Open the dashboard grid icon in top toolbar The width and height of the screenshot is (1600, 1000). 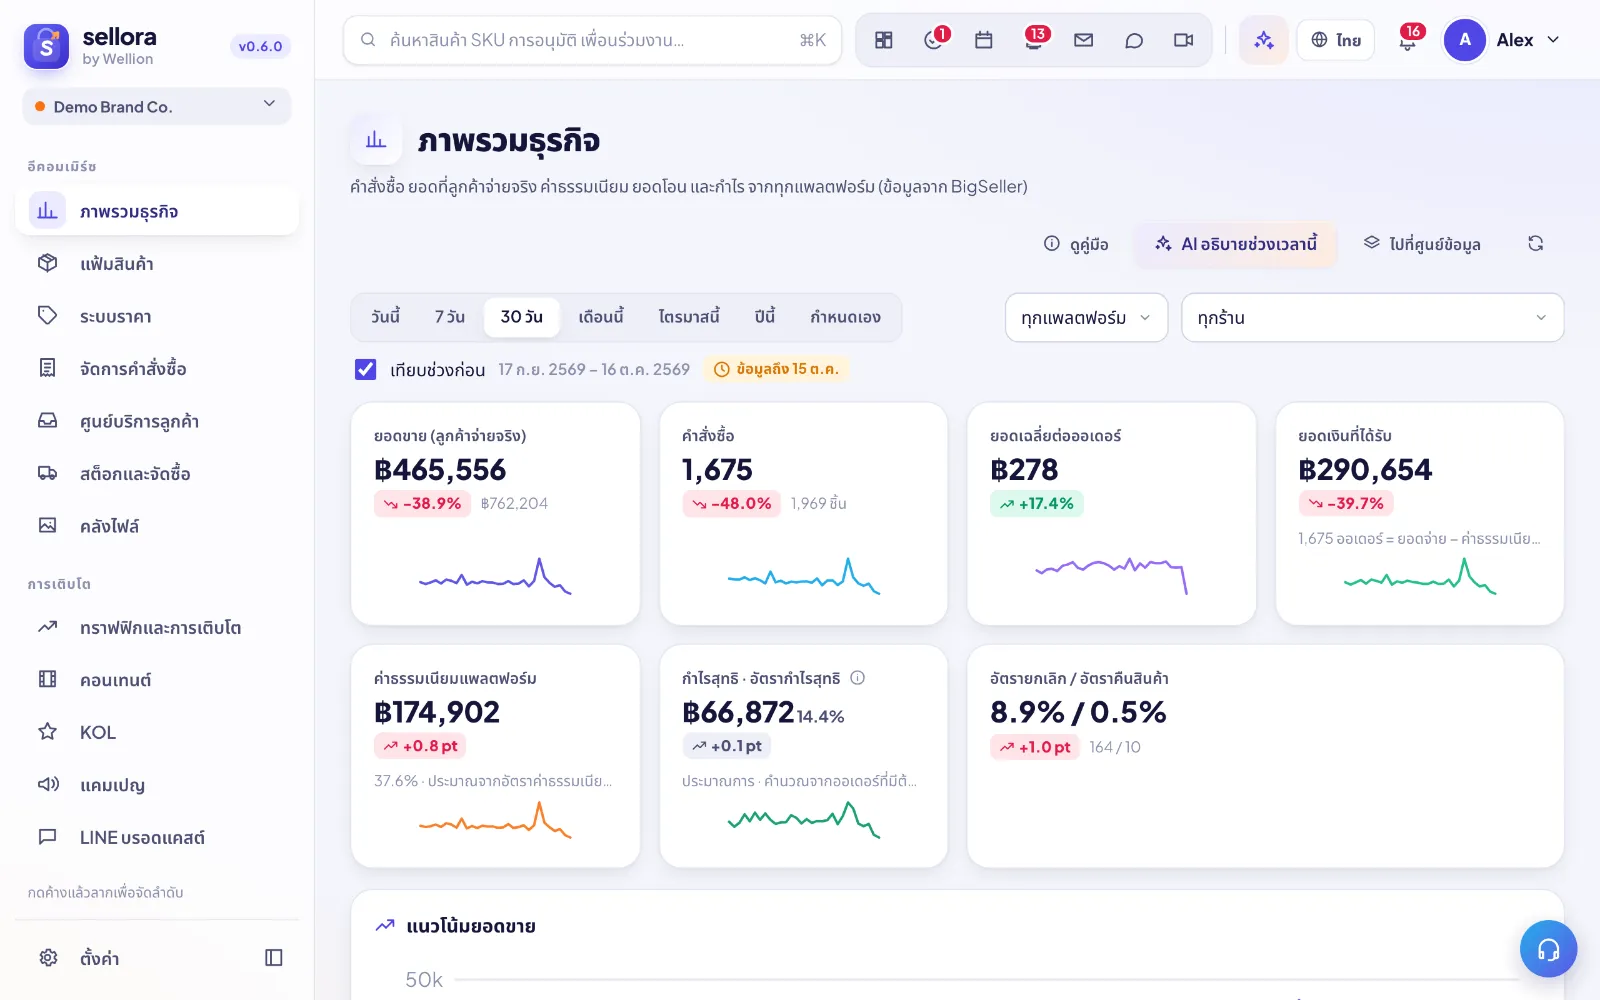coord(884,40)
